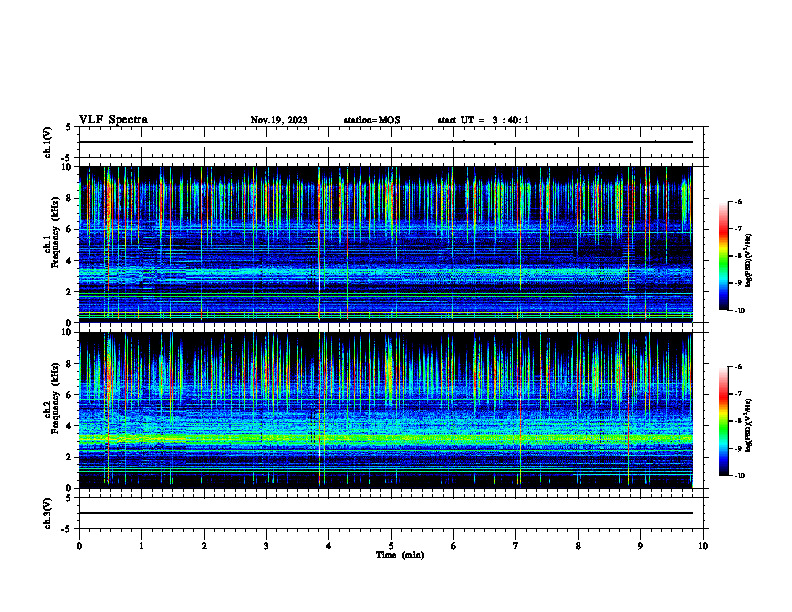Click the '-6' label on ch.1 colorbar
Image resolution: width=792 pixels, height=612 pixels.
click(x=739, y=202)
